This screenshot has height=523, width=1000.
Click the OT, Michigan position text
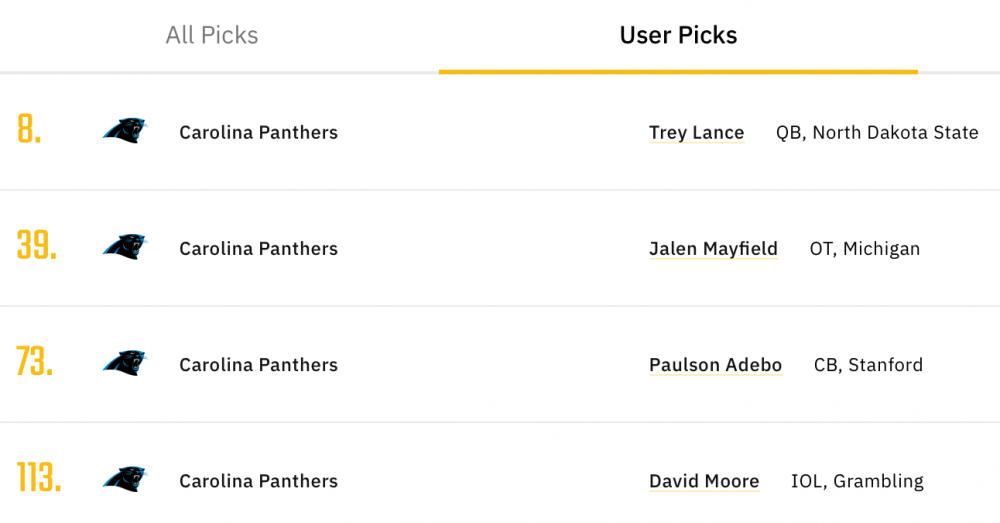pyautogui.click(x=864, y=248)
